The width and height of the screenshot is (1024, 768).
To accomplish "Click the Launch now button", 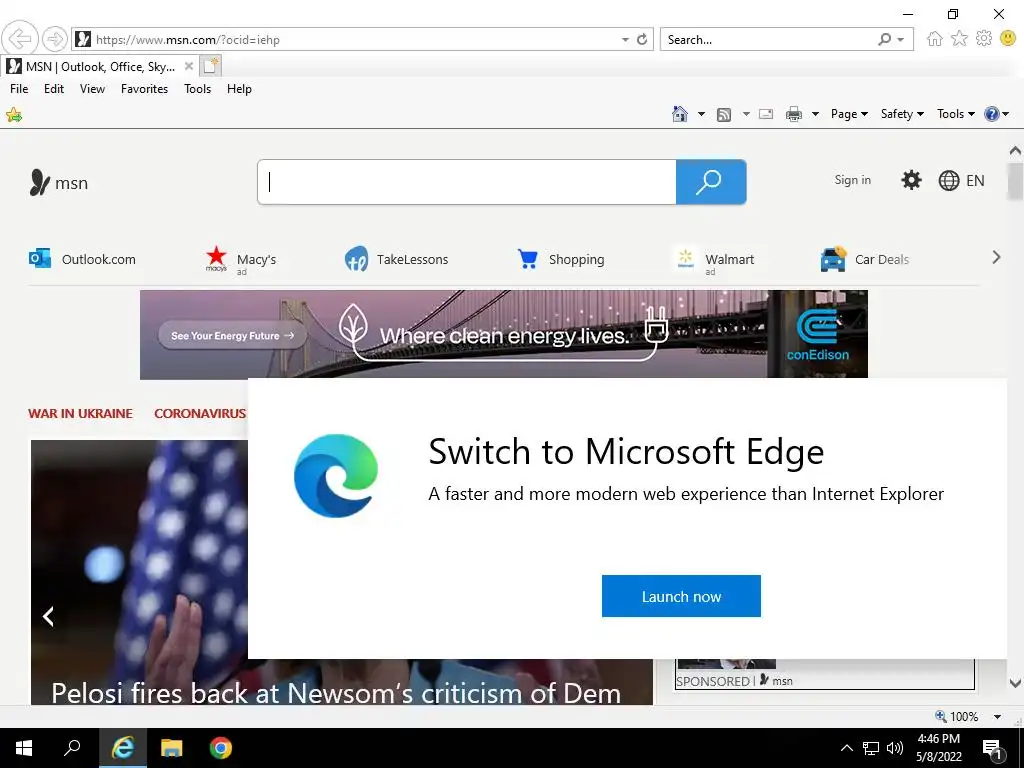I will (681, 596).
